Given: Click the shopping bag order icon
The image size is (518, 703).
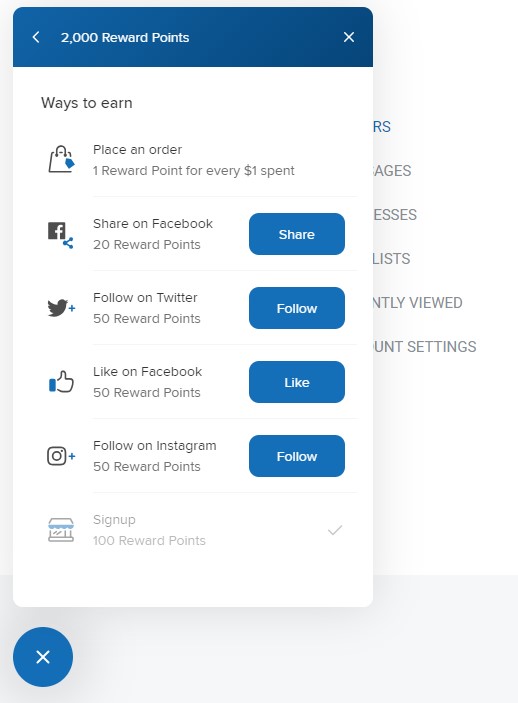Looking at the screenshot, I should [61, 159].
